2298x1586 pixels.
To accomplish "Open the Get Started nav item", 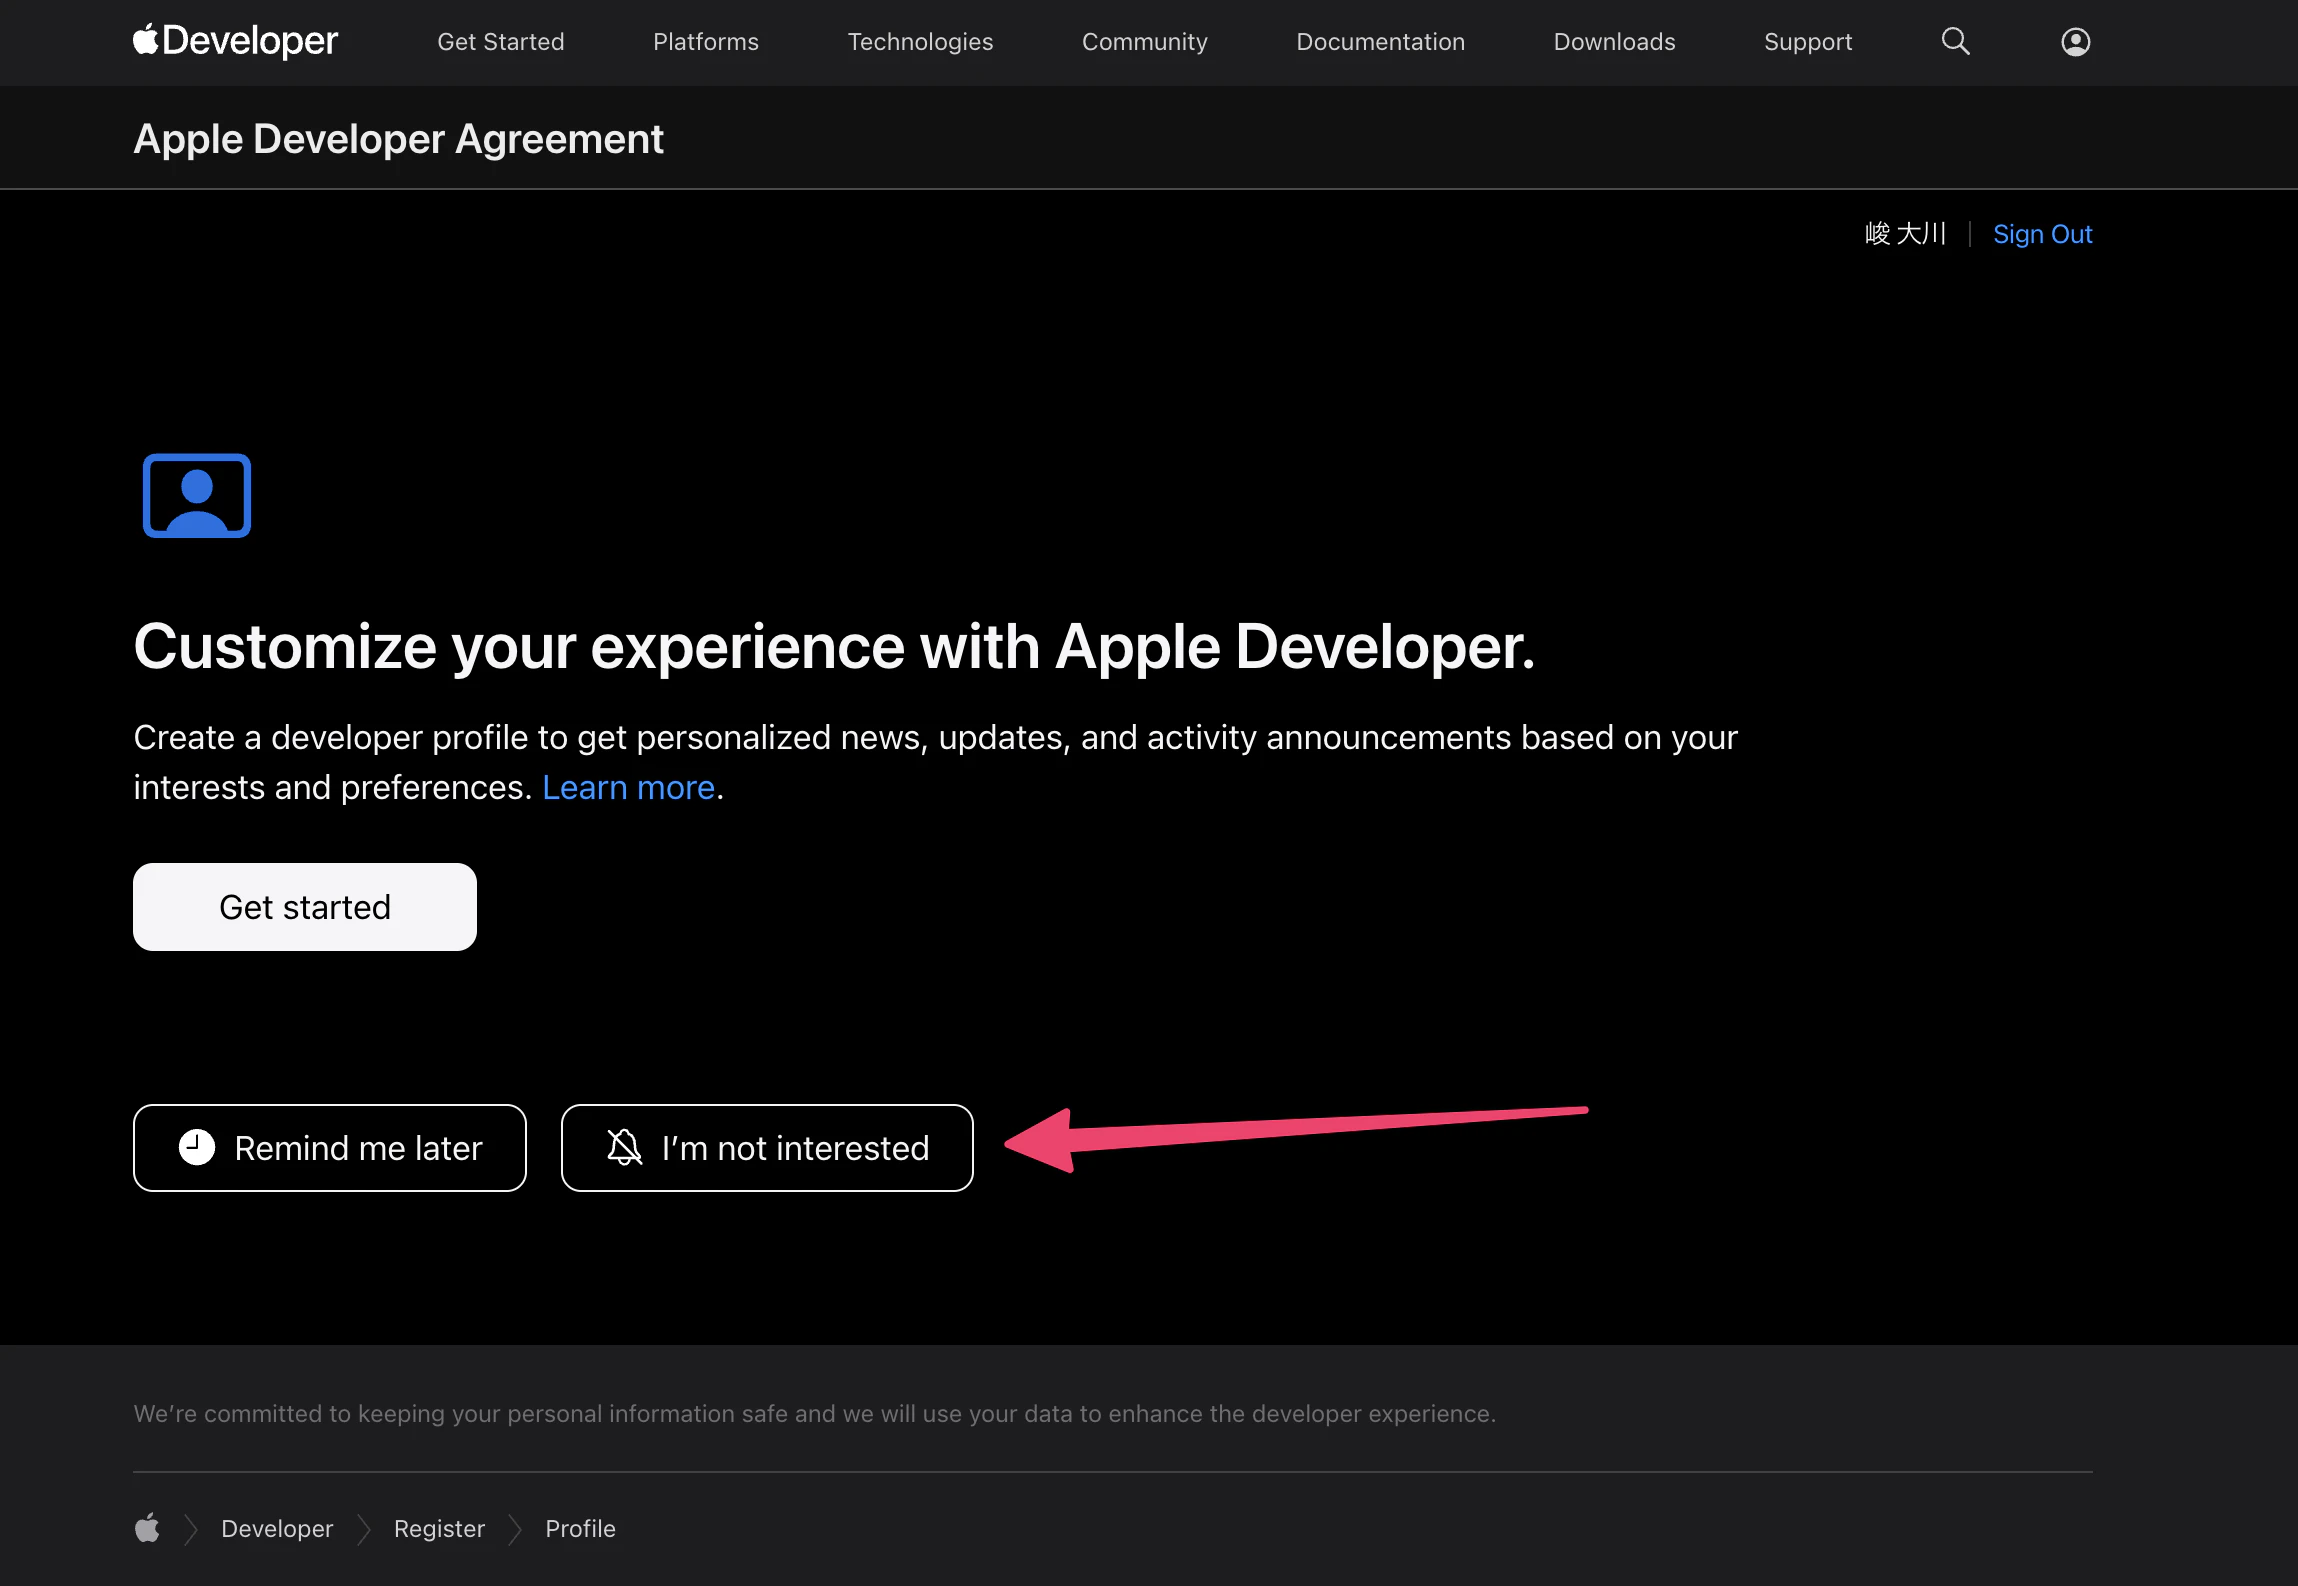I will [x=501, y=41].
